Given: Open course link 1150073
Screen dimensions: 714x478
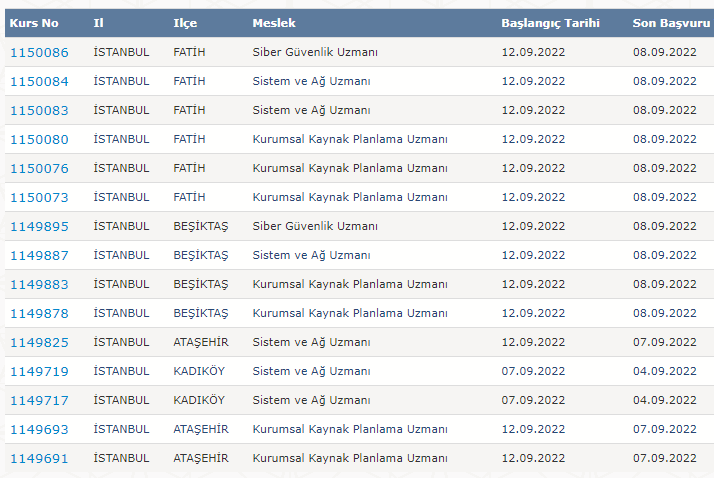Looking at the screenshot, I should 39,197.
